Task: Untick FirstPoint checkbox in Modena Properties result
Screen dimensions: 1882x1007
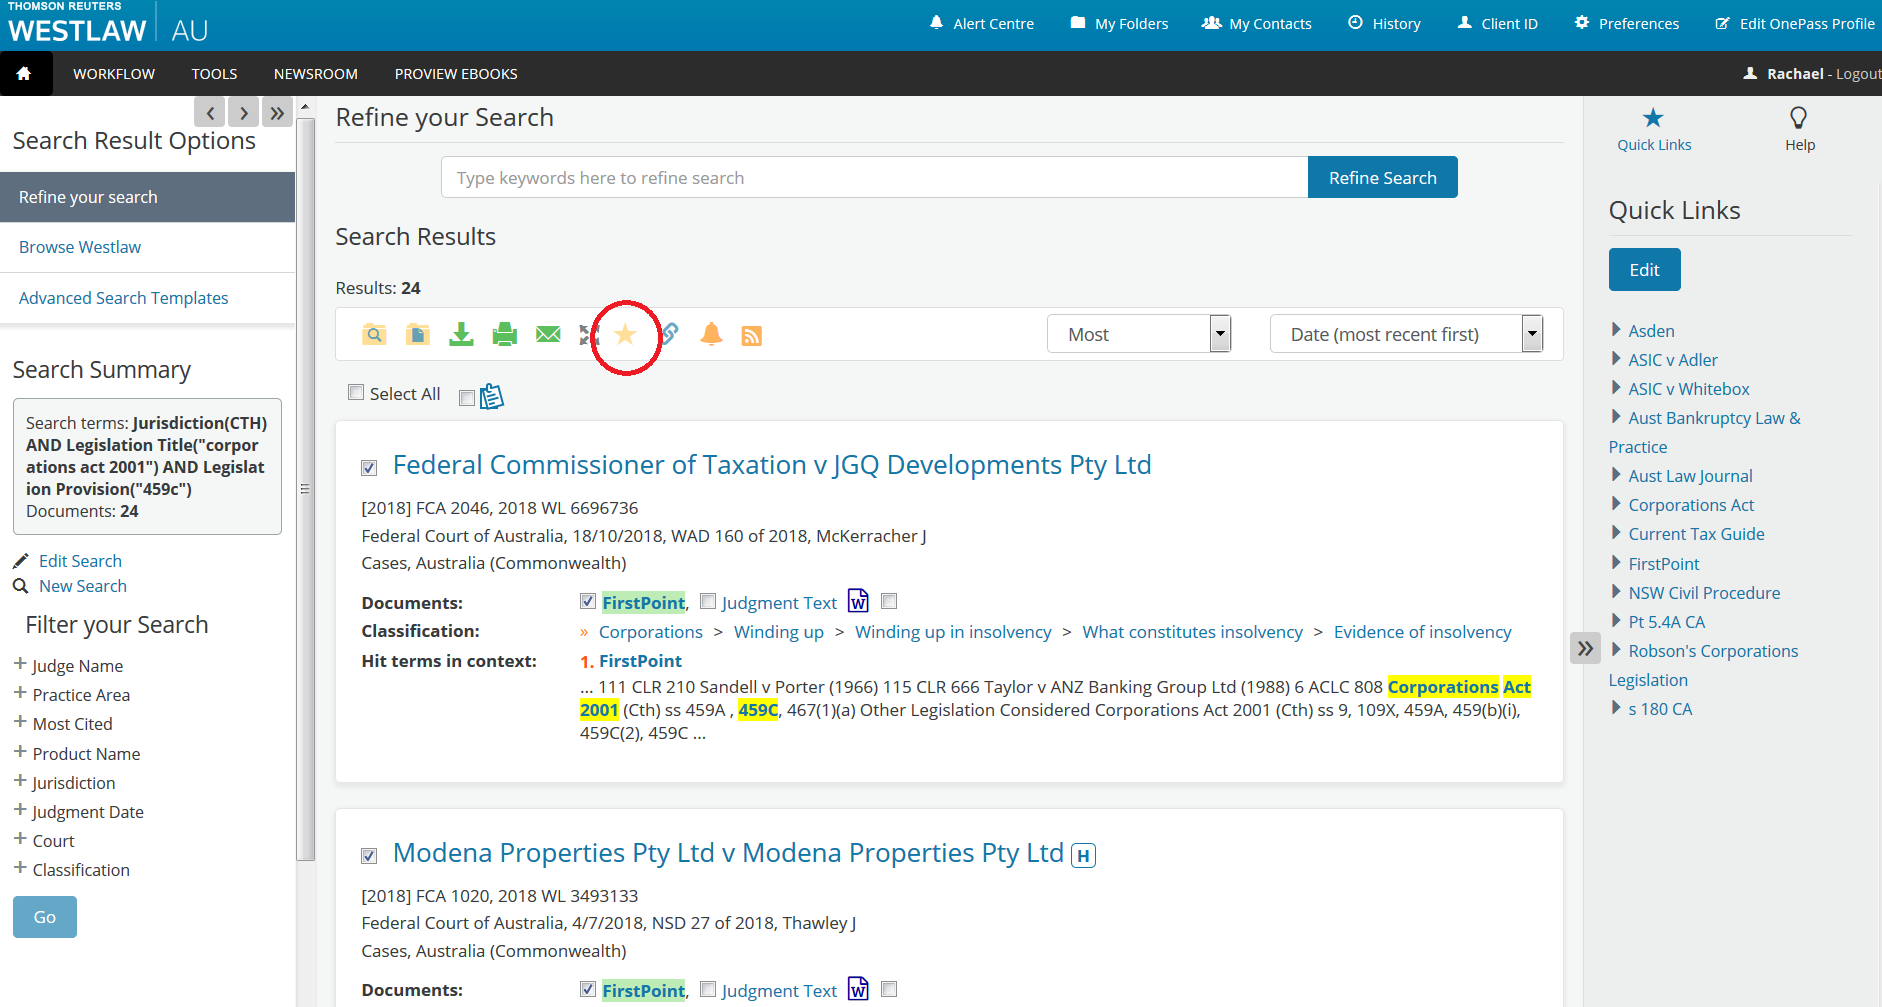Action: [x=588, y=989]
